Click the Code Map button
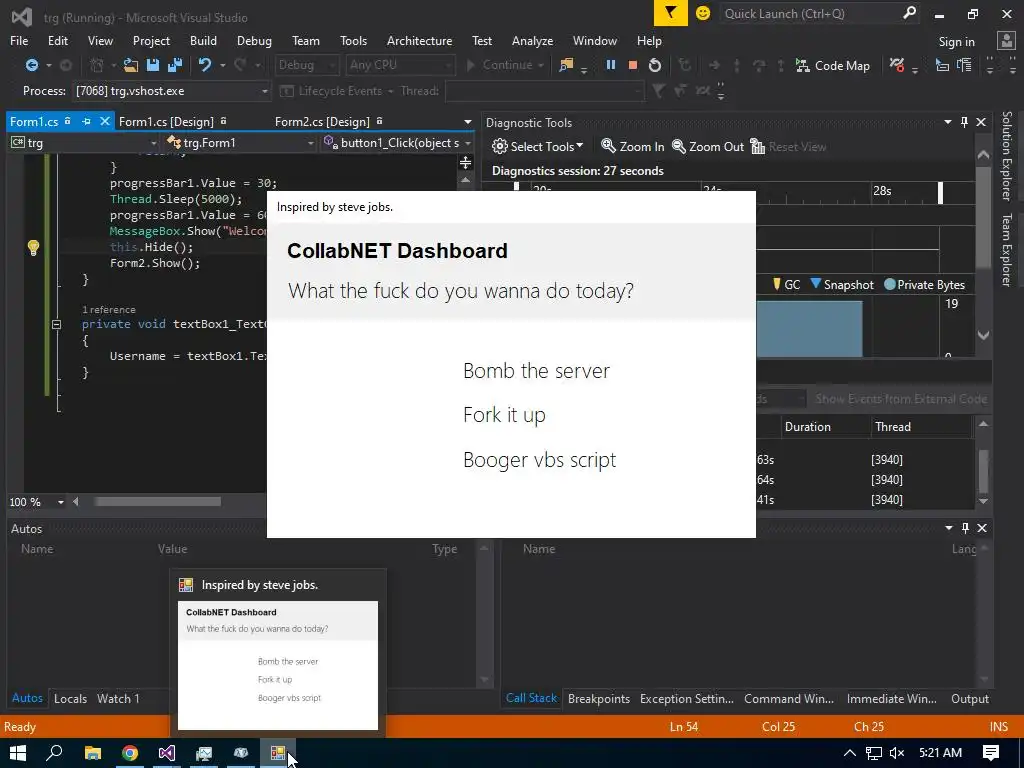Image resolution: width=1024 pixels, height=768 pixels. coord(833,65)
